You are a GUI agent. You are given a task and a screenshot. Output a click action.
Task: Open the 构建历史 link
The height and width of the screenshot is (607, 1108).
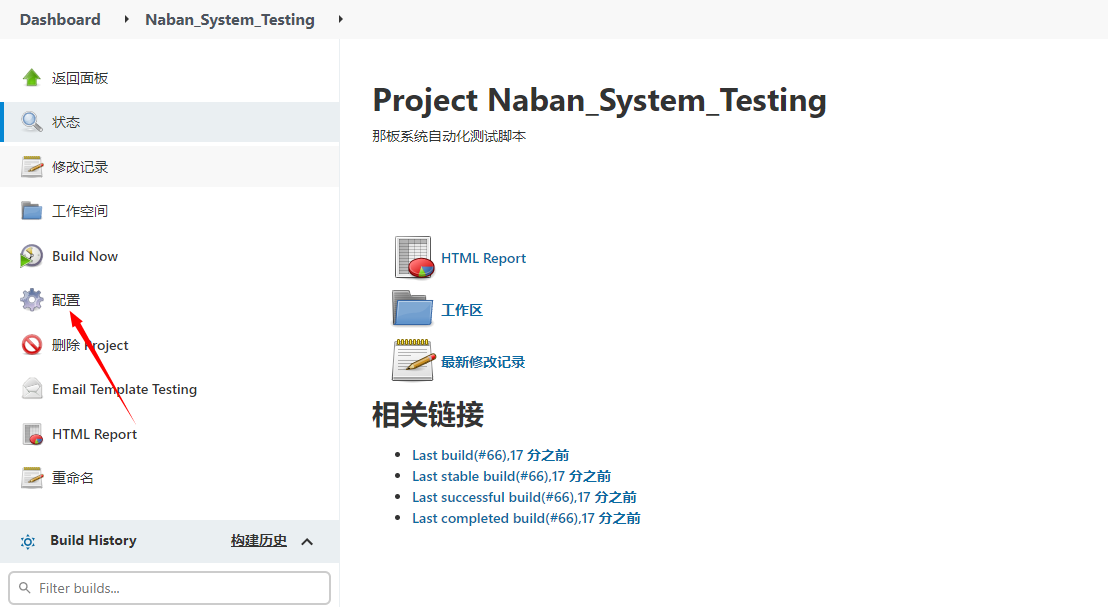(x=259, y=541)
